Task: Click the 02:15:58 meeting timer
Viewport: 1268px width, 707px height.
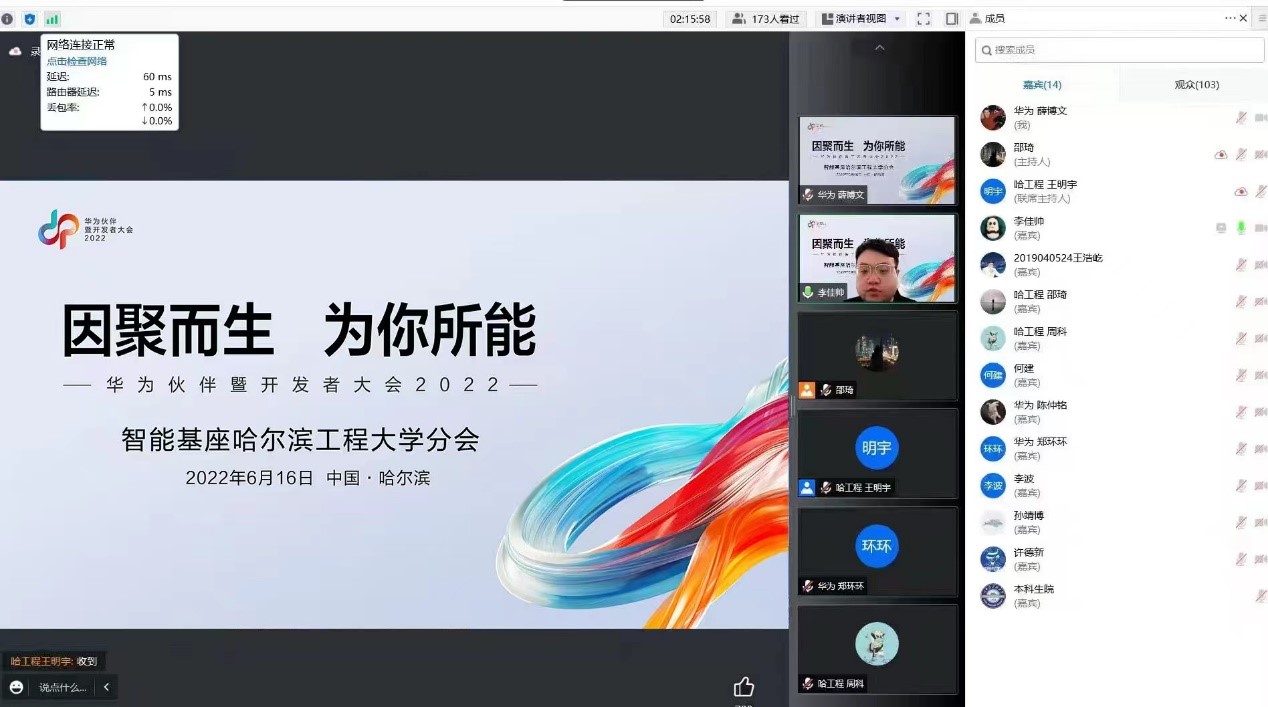Action: pyautogui.click(x=690, y=19)
